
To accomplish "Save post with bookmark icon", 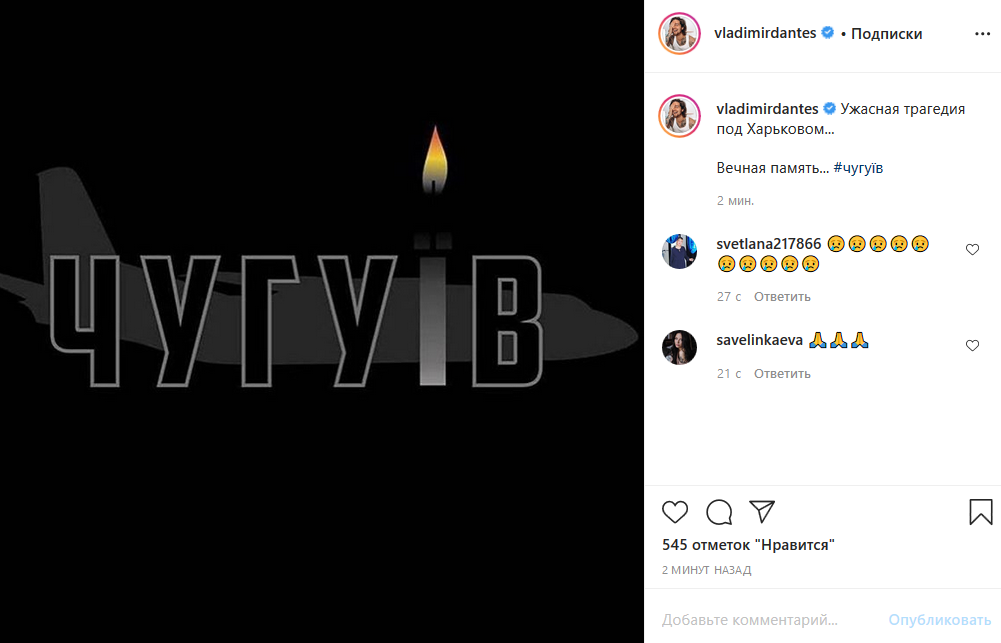I will point(981,512).
